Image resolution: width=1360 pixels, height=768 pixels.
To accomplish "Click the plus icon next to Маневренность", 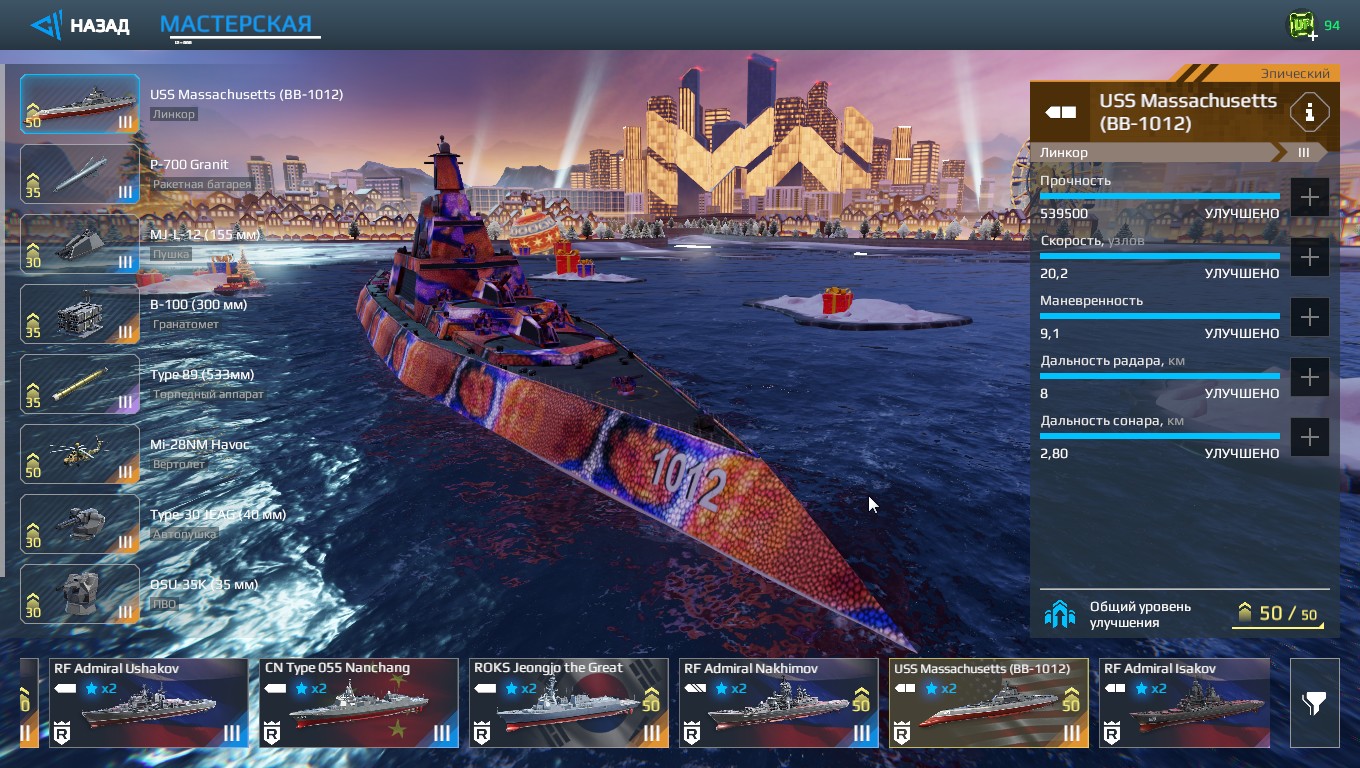I will [x=1309, y=317].
